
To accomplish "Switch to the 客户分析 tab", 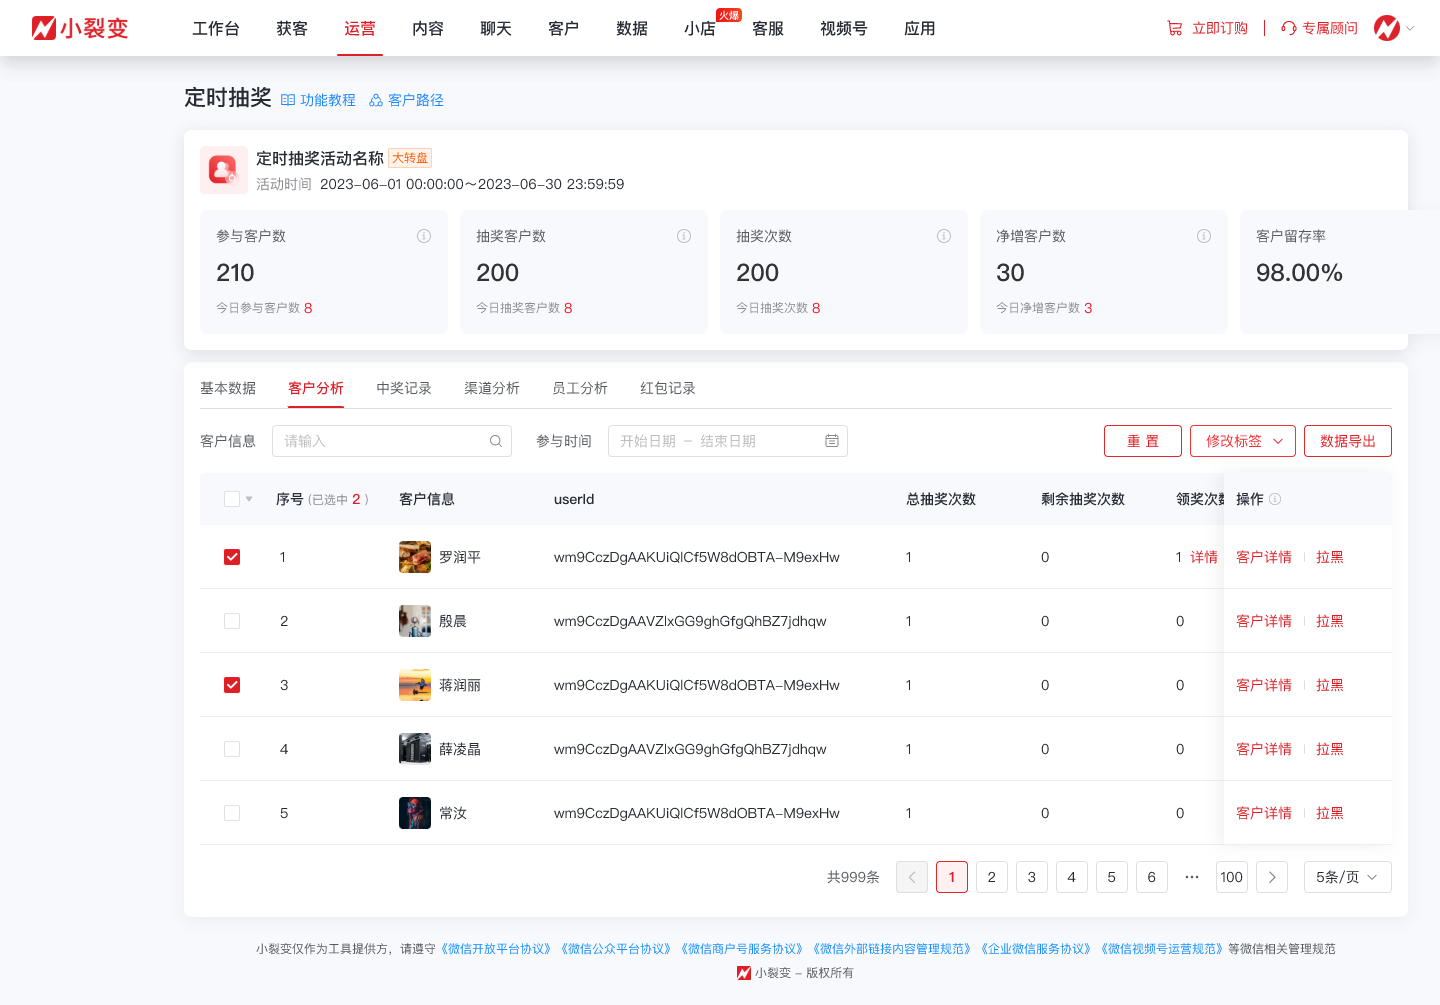I will [316, 388].
